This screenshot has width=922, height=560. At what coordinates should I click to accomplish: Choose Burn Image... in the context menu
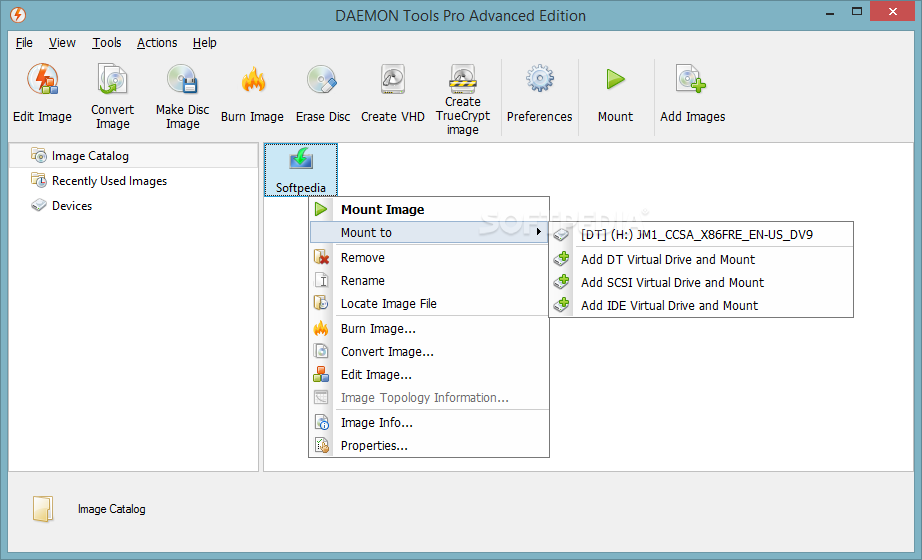click(x=429, y=329)
